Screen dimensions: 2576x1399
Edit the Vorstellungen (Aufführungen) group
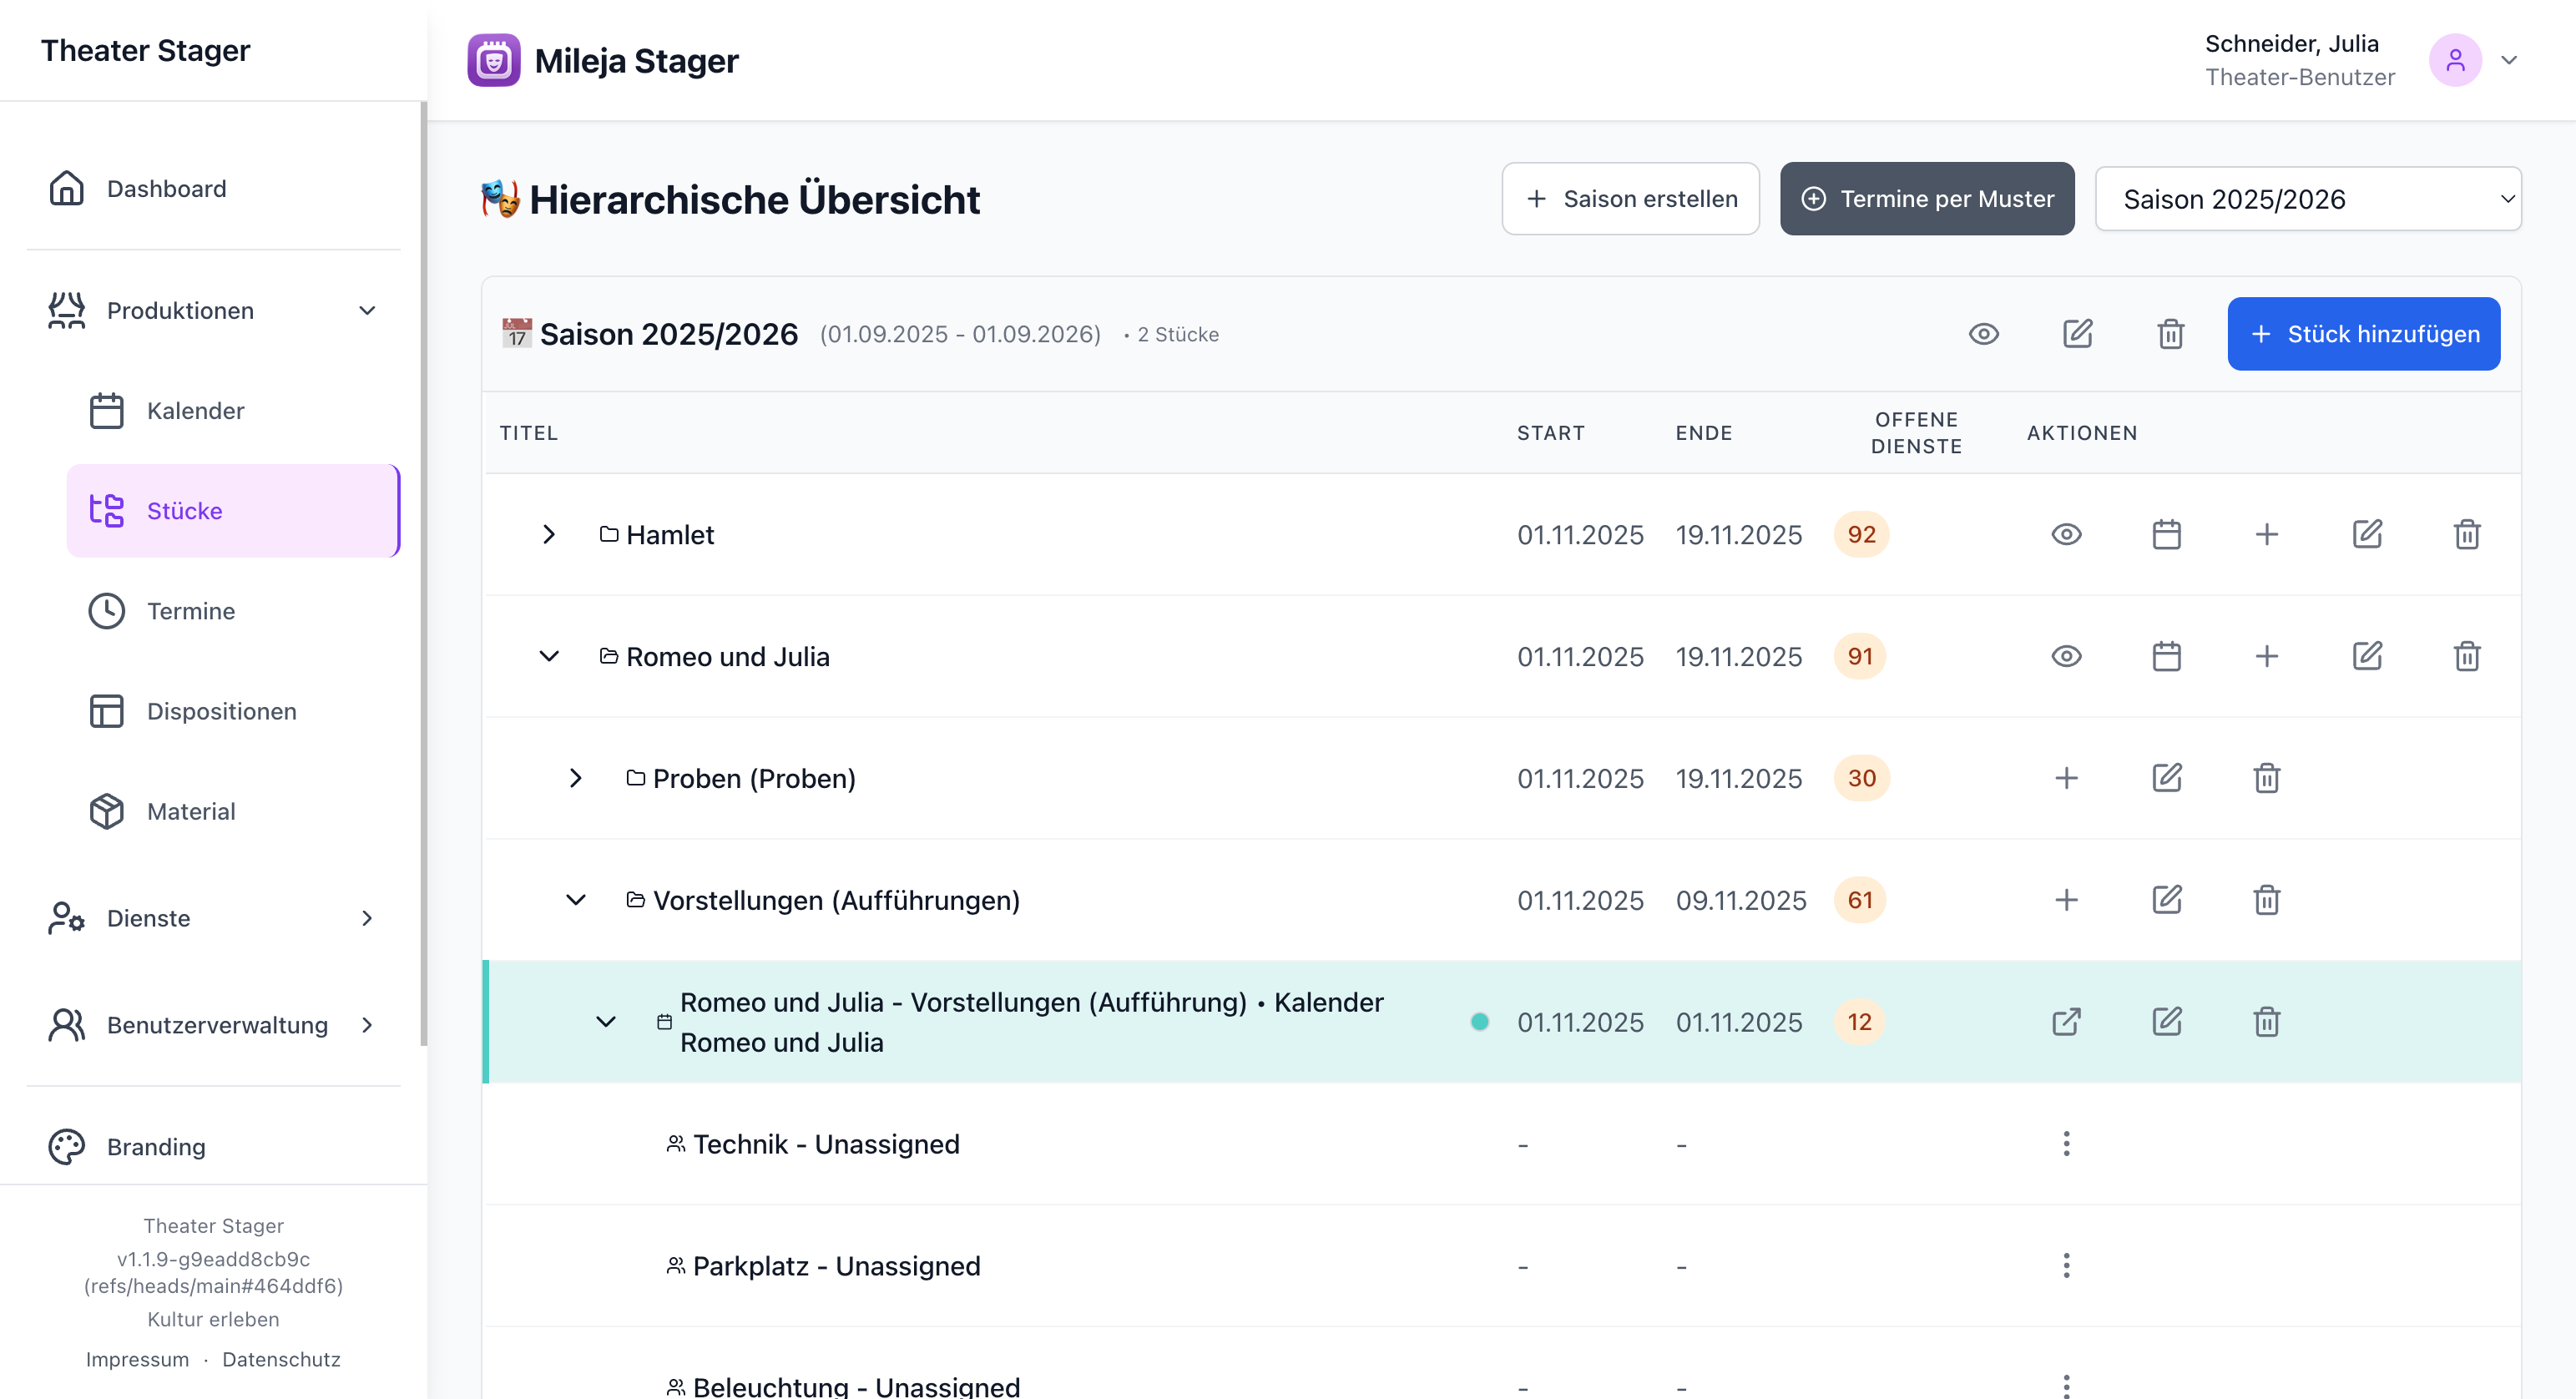pos(2166,900)
